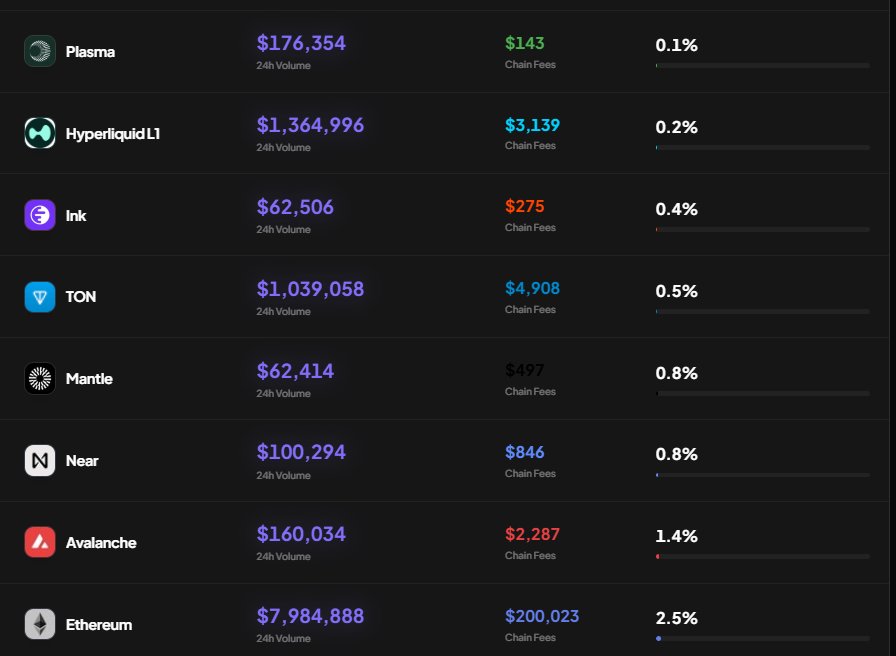This screenshot has height=656, width=896.
Task: Select Ink's $275 chain fees value
Action: [x=524, y=207]
